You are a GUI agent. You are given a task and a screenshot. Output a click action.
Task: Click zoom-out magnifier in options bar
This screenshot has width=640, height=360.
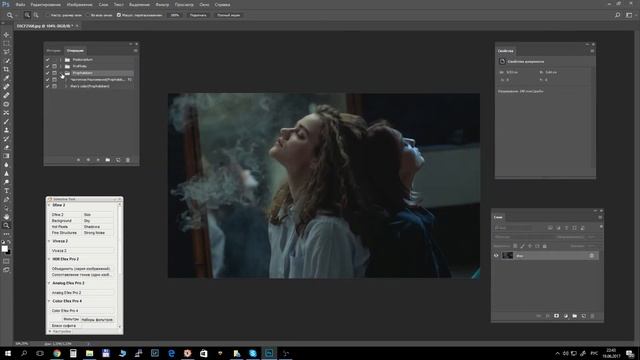tap(36, 15)
